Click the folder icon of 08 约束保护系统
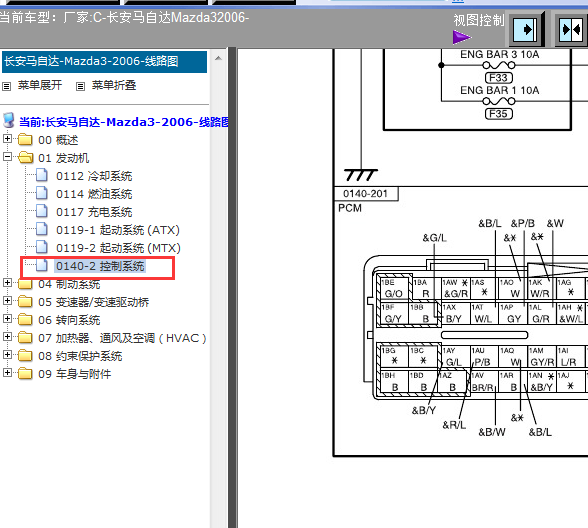 [25, 356]
